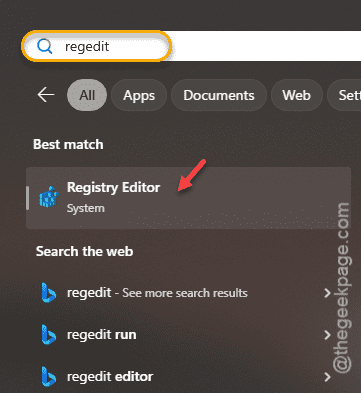
Task: Select the All filter tab
Action: click(87, 95)
